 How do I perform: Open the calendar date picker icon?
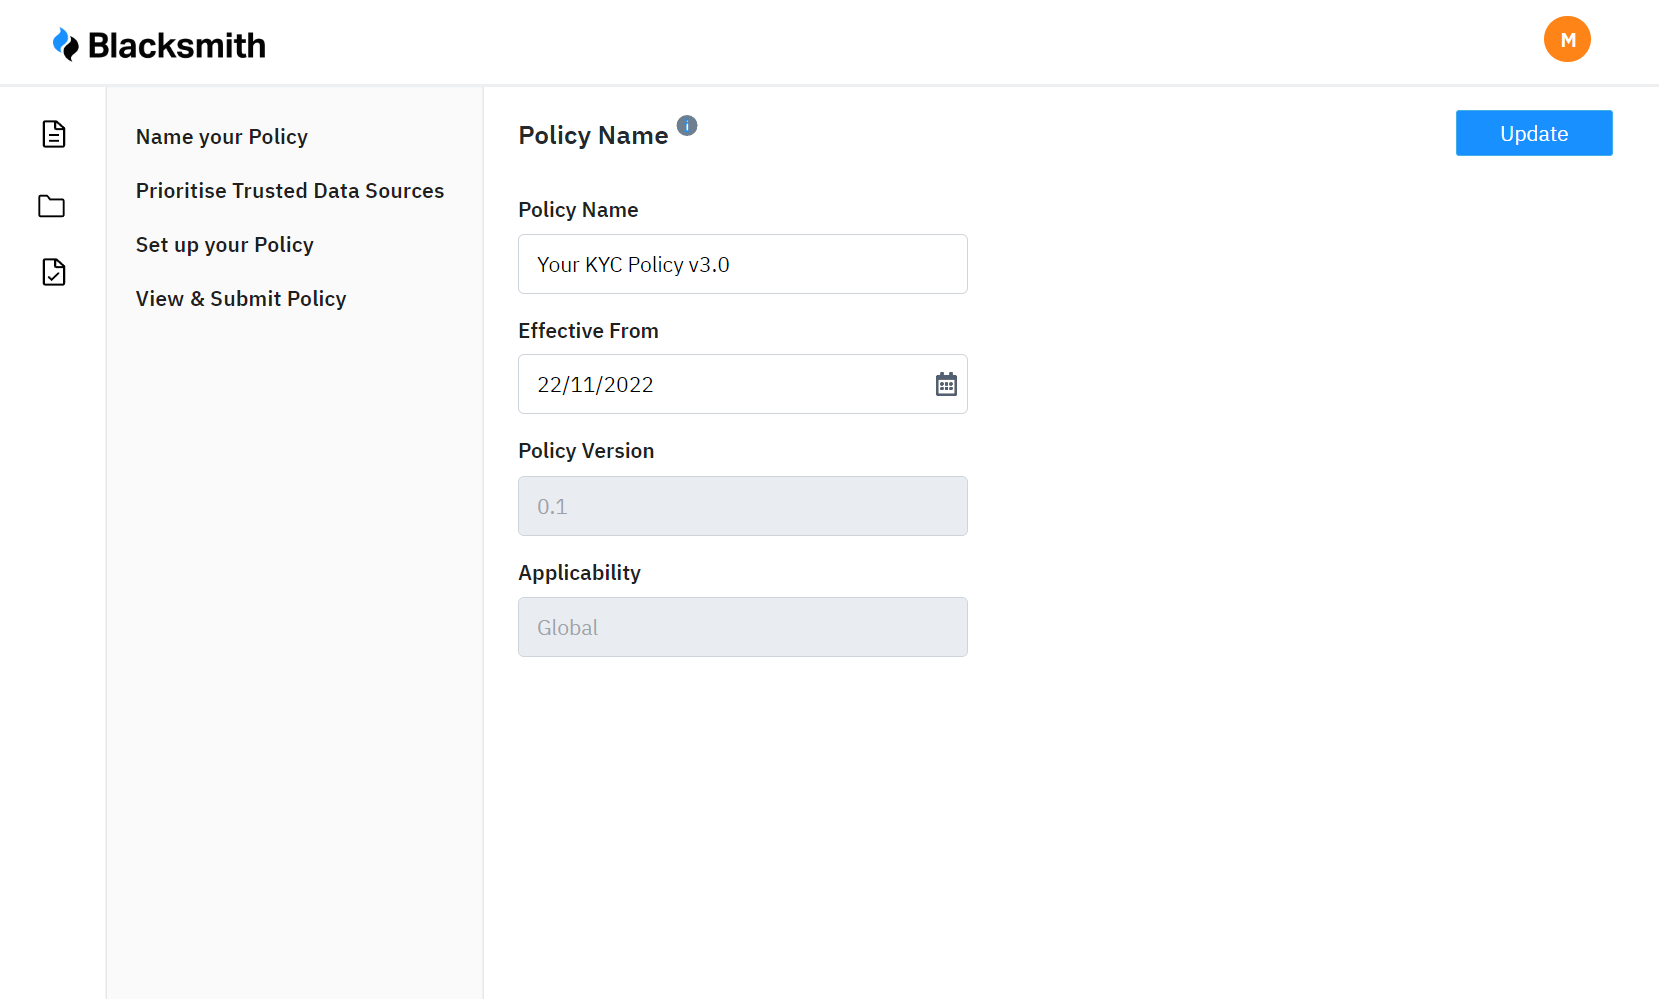coord(946,384)
